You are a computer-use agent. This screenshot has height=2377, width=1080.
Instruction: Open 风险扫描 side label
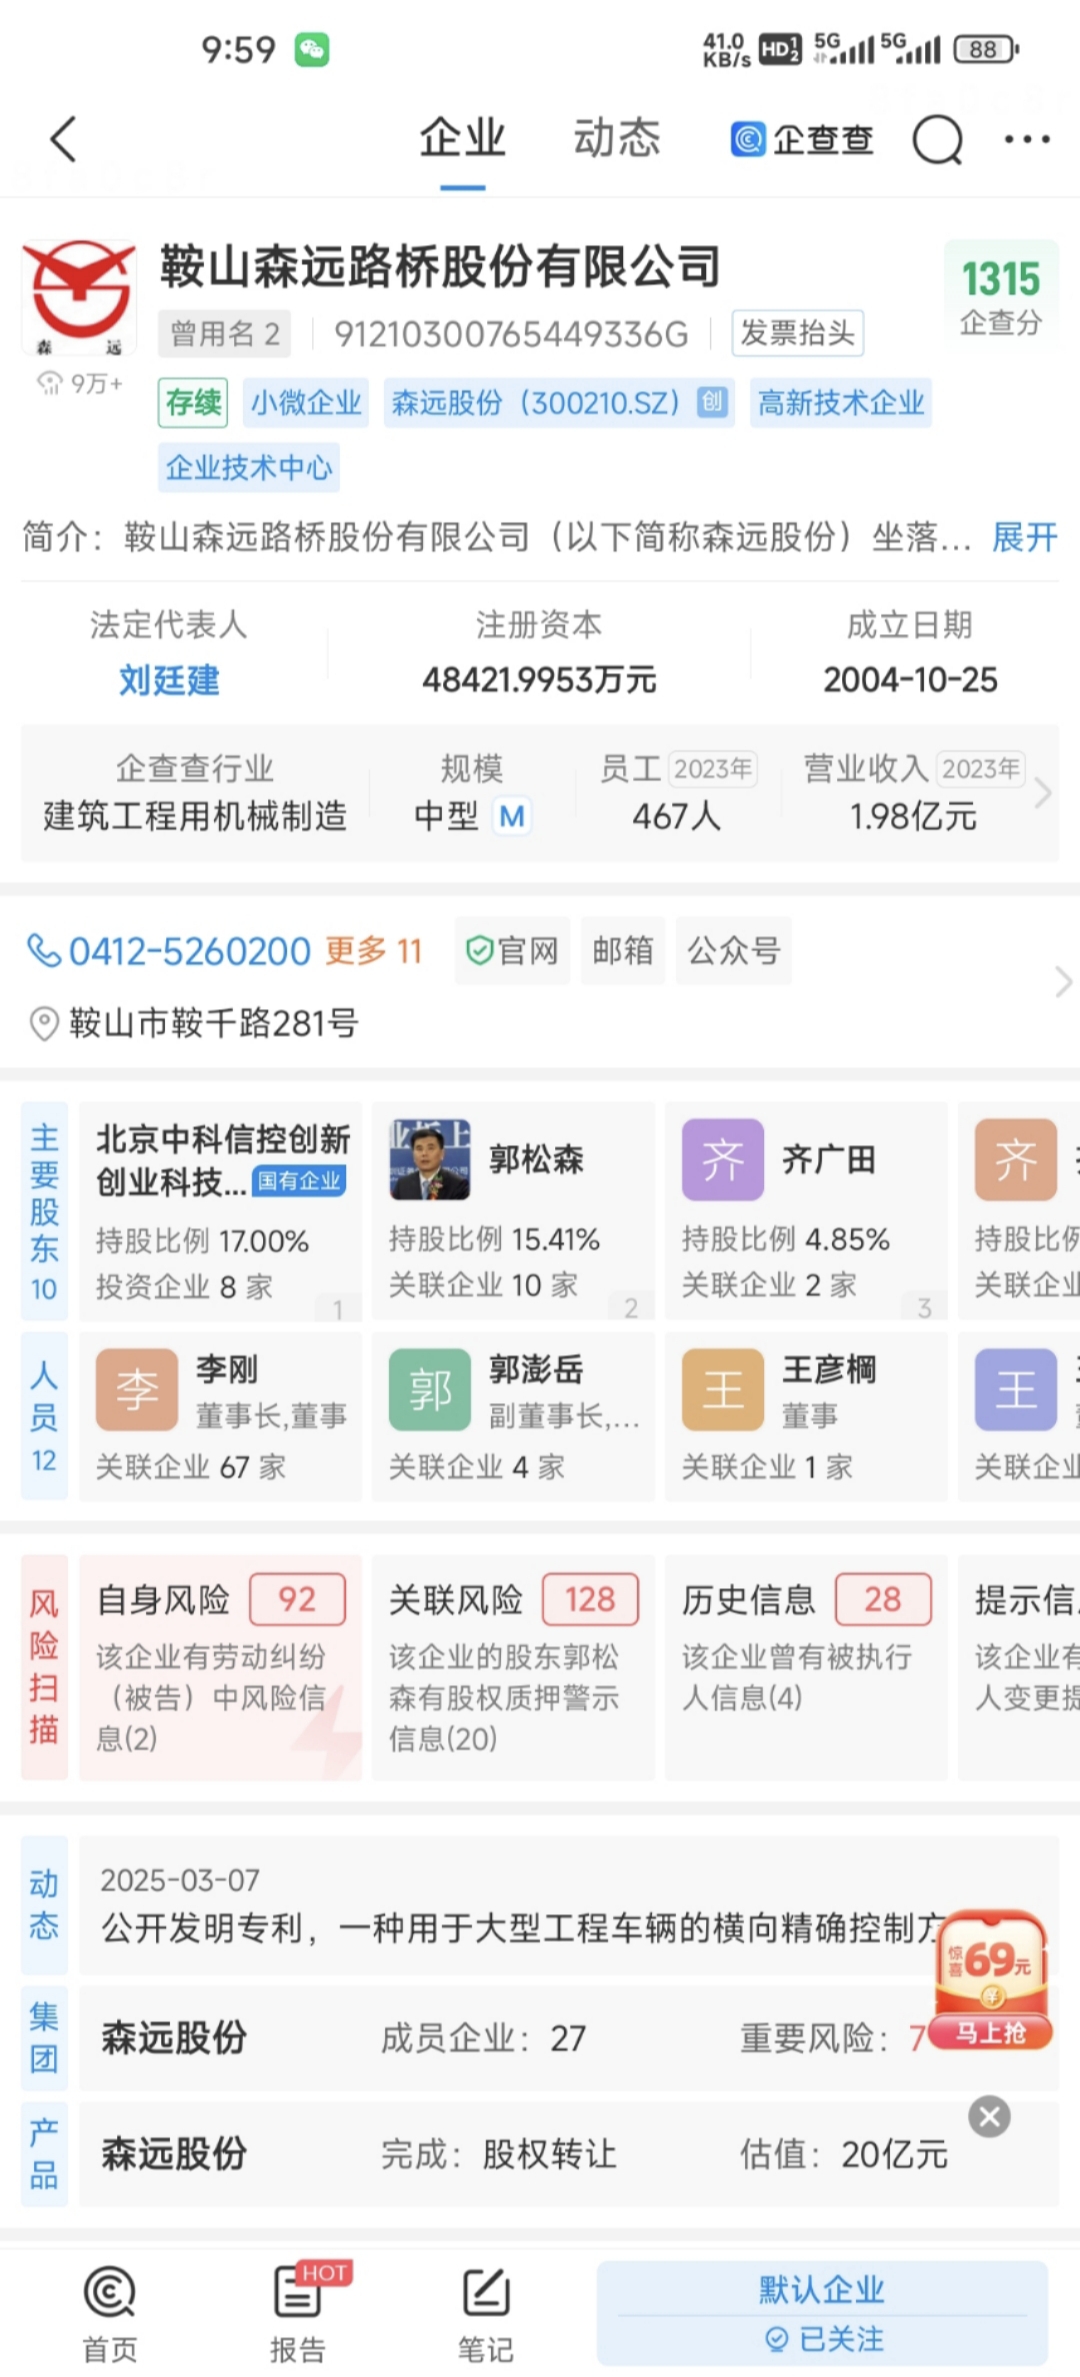click(x=44, y=1667)
